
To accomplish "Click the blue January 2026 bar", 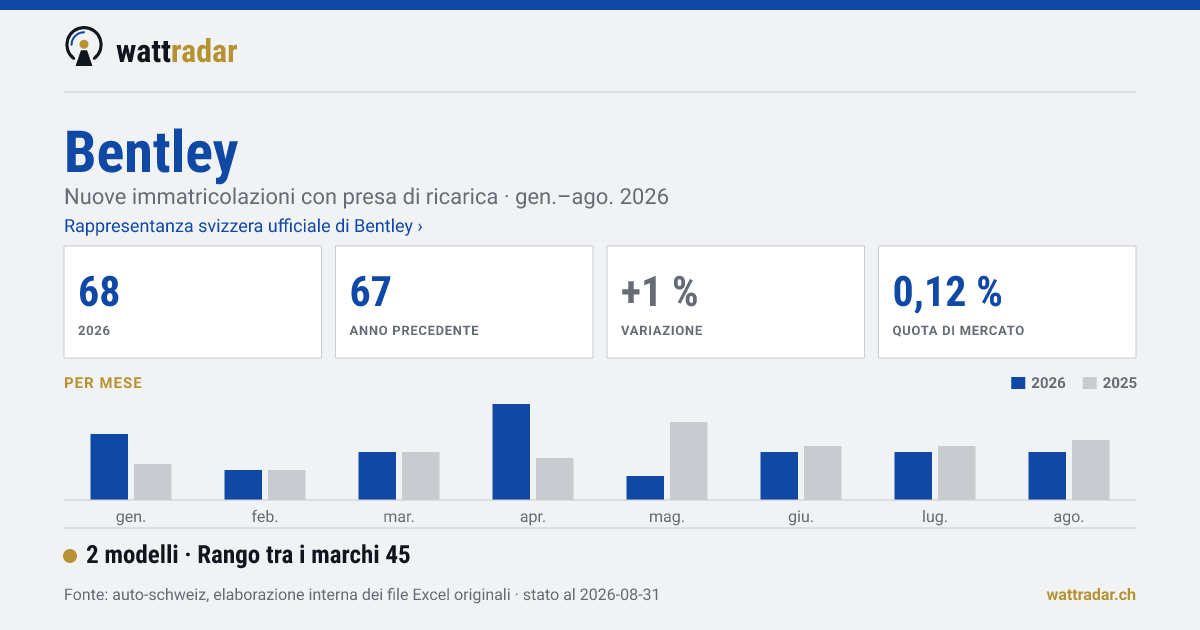I will point(109,467).
